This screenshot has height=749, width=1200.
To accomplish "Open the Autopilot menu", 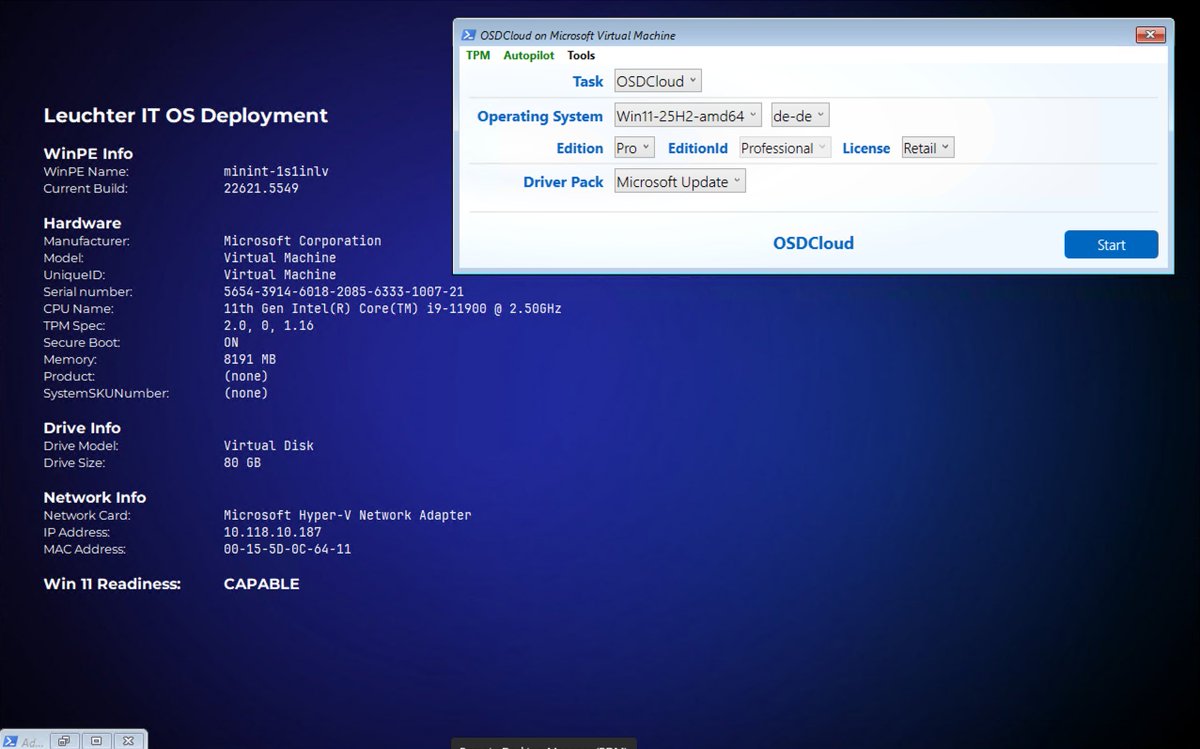I will click(529, 55).
